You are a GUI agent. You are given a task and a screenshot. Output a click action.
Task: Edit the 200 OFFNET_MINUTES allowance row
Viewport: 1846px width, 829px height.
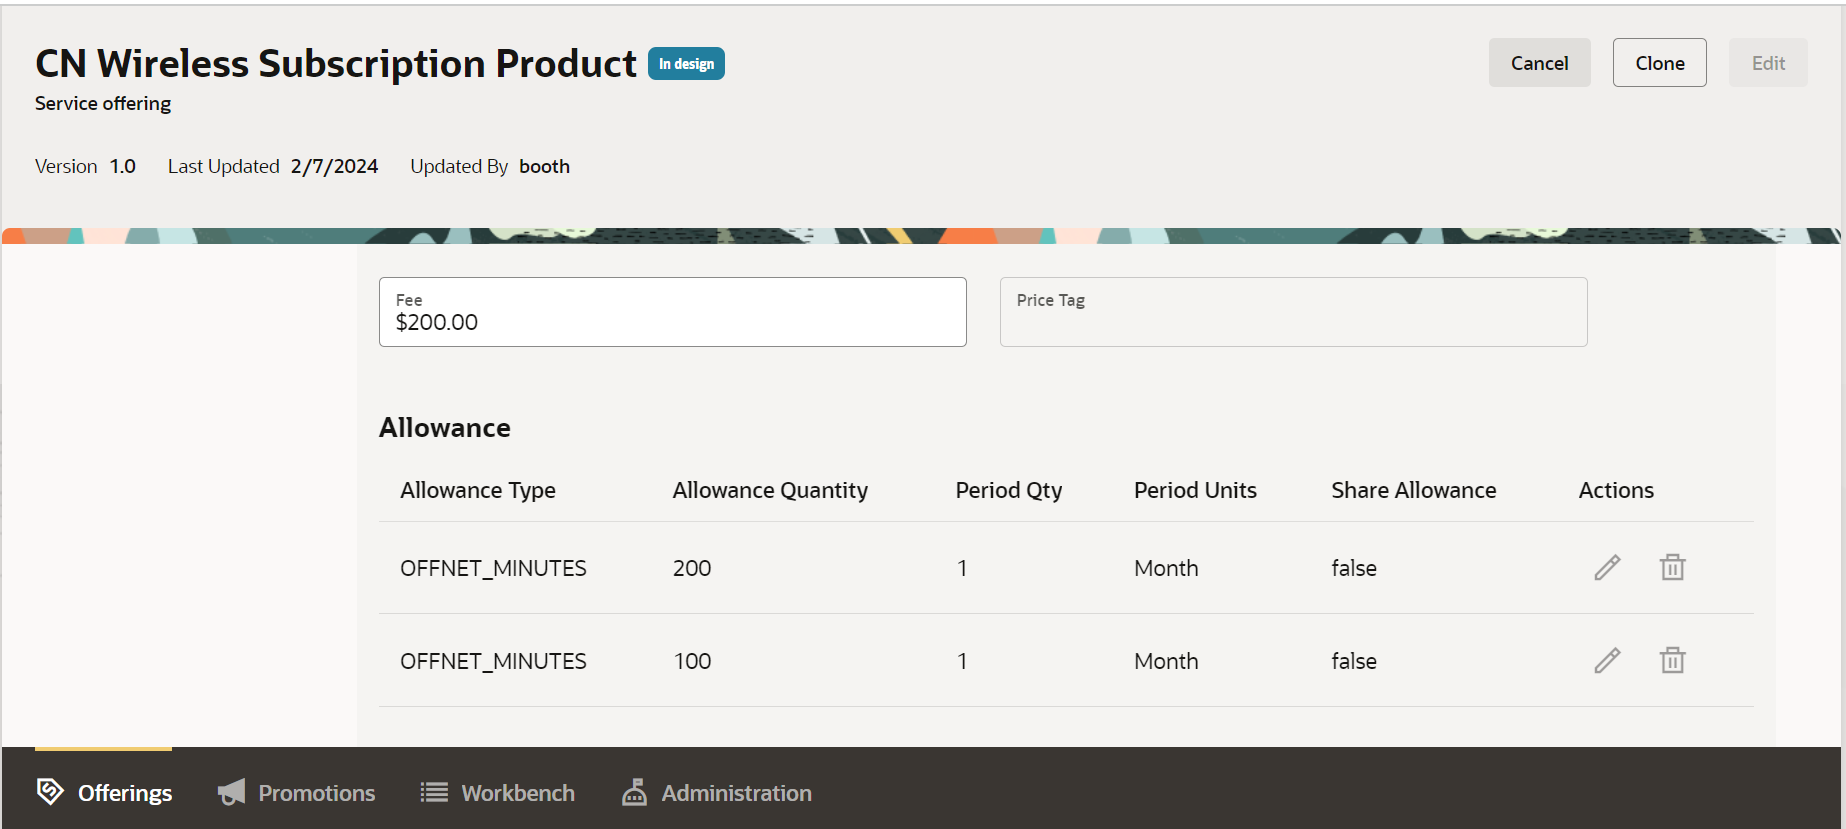(x=1607, y=568)
